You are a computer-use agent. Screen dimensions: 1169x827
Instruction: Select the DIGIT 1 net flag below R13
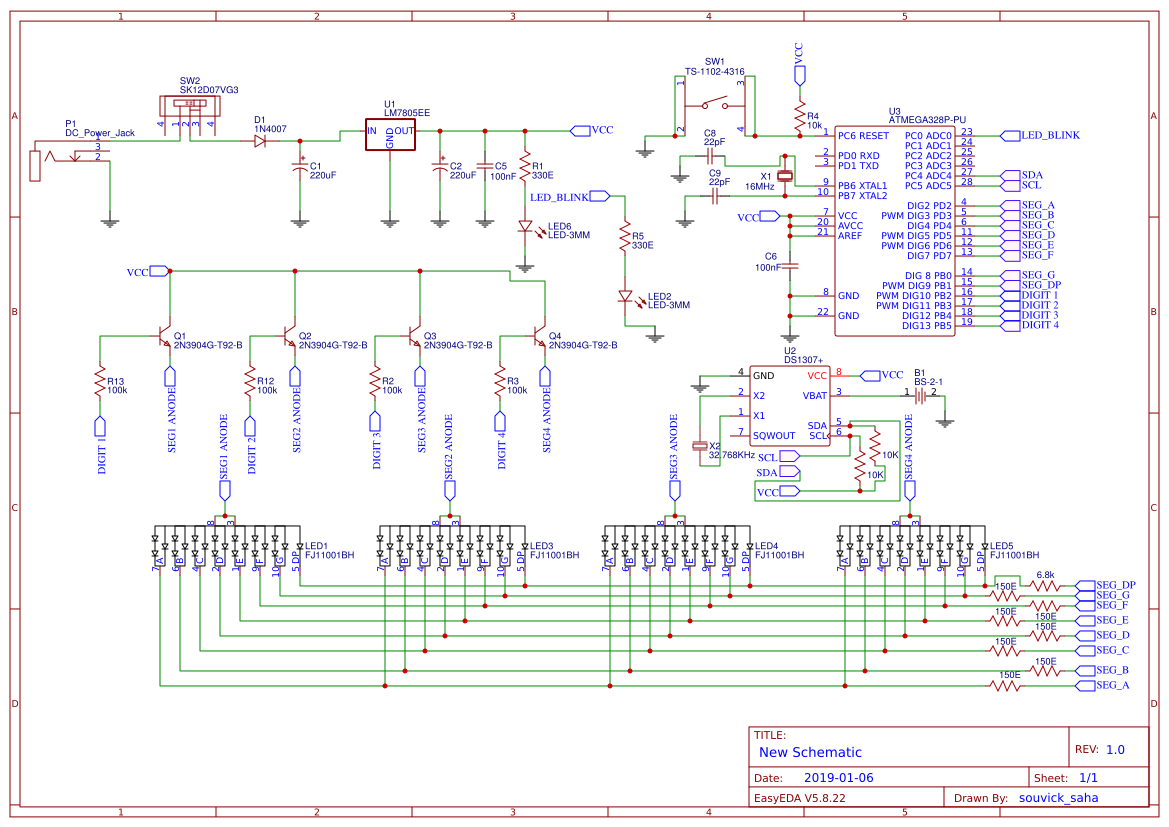click(x=101, y=445)
